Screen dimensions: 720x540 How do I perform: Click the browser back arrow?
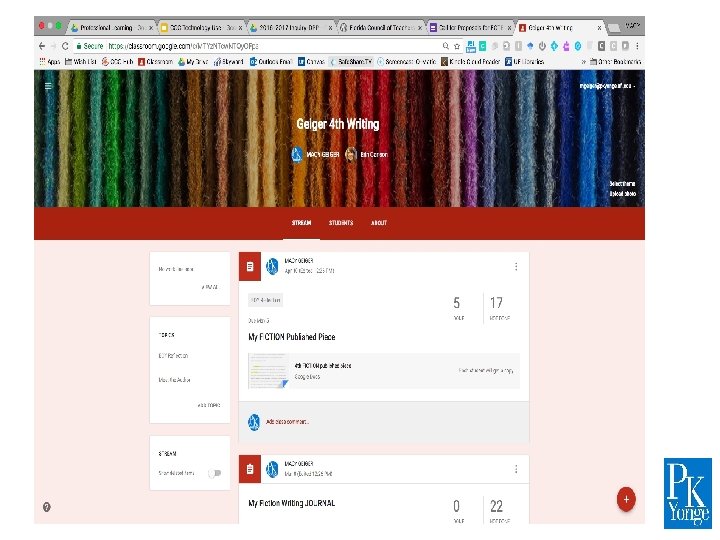(42, 46)
